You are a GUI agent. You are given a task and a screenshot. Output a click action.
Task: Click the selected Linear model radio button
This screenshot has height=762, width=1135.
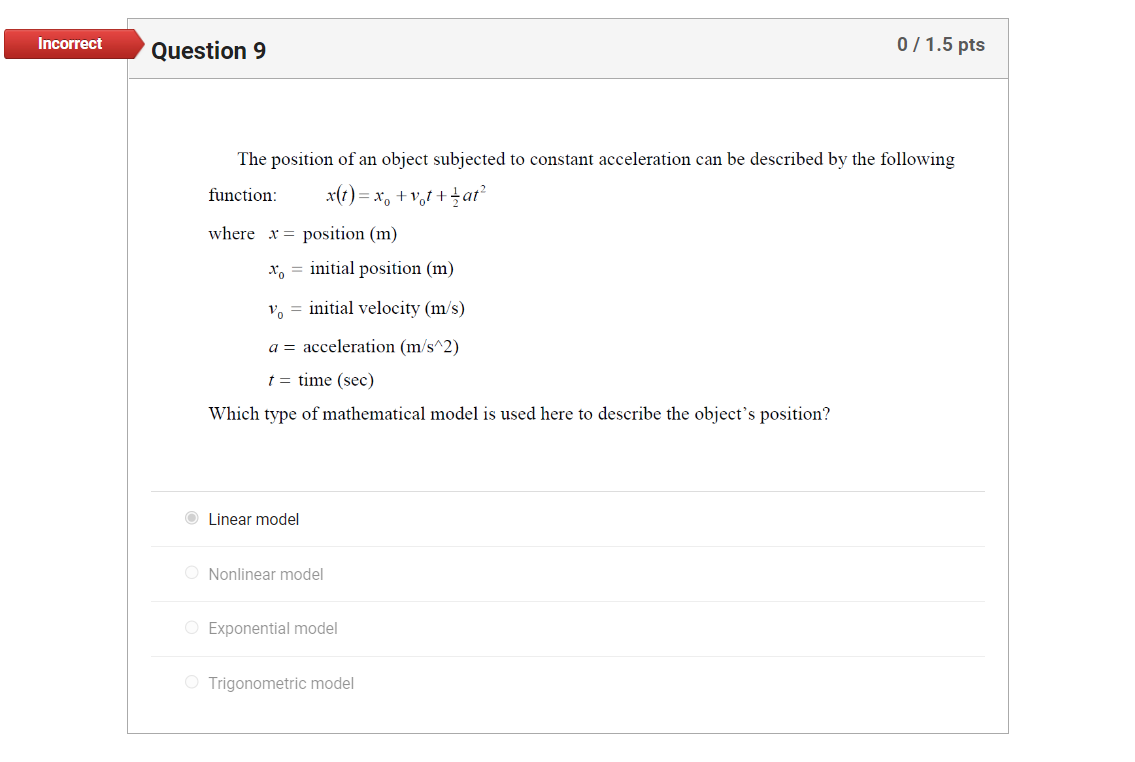tap(191, 517)
